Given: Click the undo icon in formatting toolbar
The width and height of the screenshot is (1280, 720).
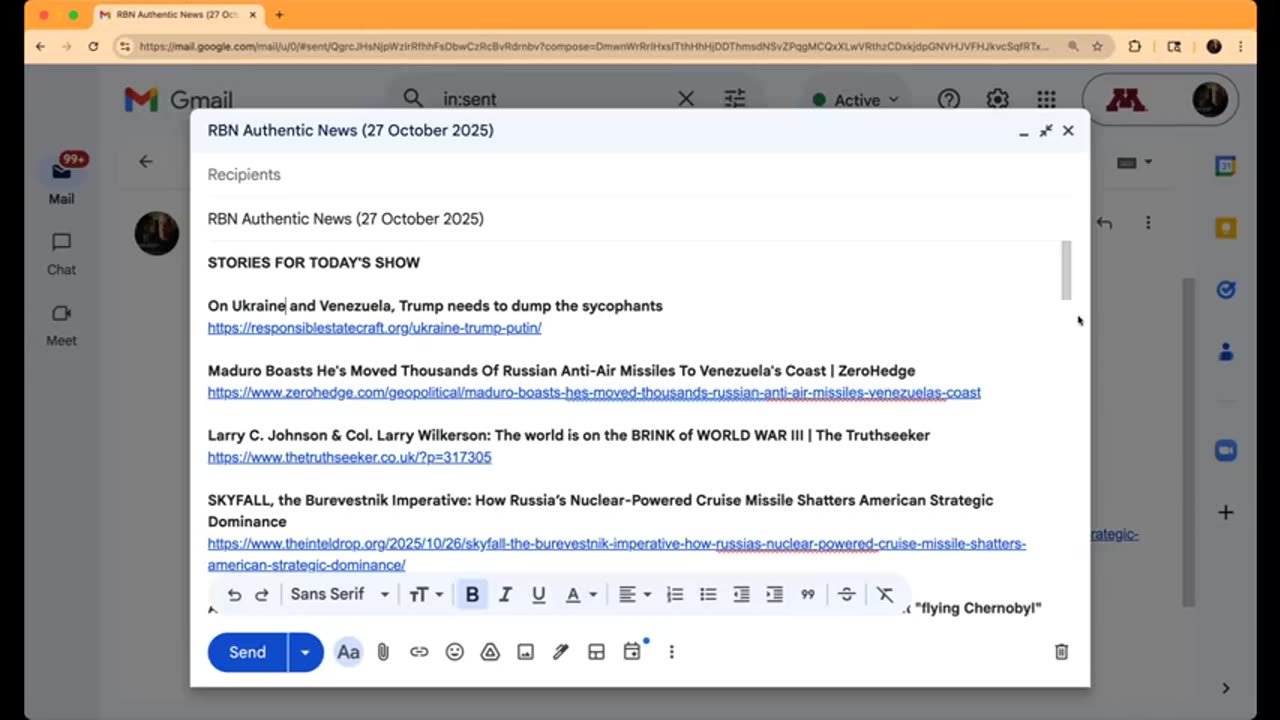Looking at the screenshot, I should tap(234, 595).
